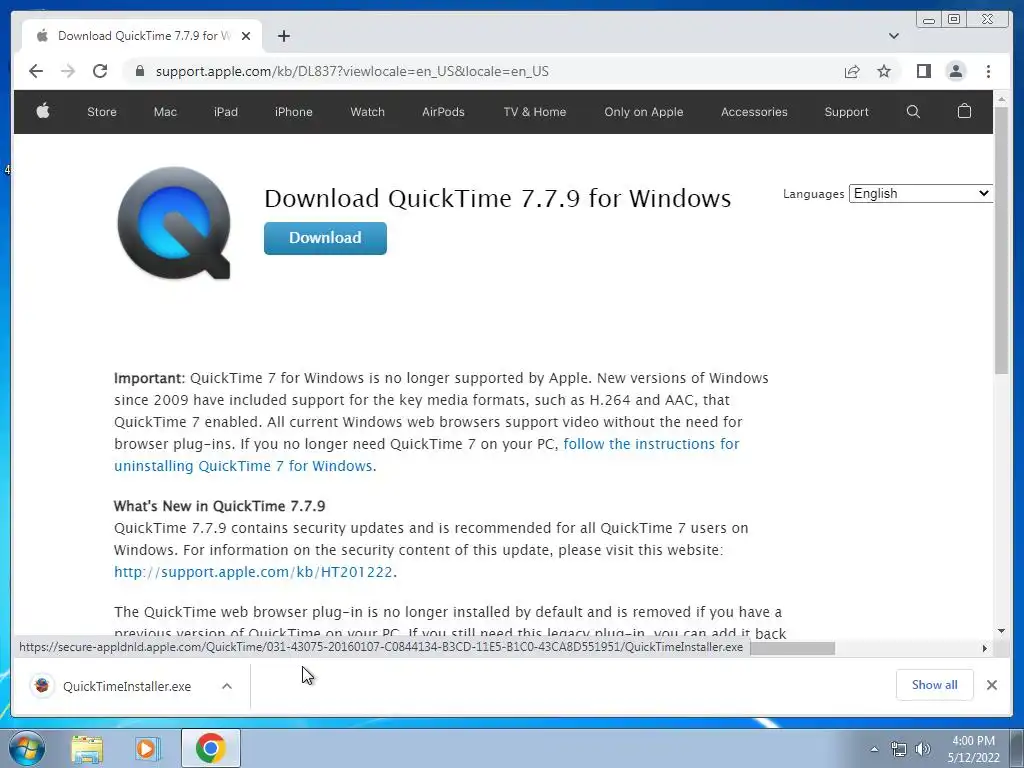Image resolution: width=1024 pixels, height=768 pixels.
Task: Click the padlock site info icon
Action: click(140, 71)
